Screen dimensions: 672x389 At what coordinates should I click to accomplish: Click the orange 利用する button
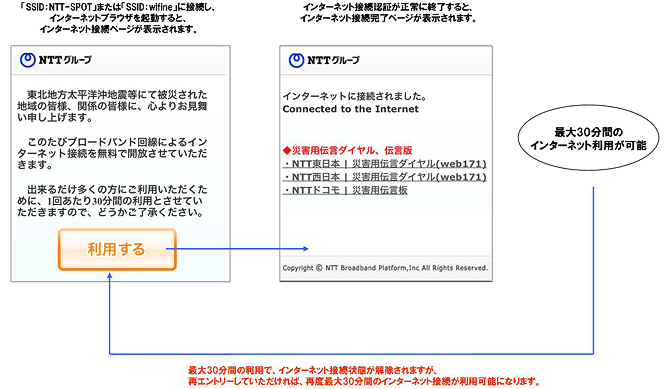click(117, 249)
